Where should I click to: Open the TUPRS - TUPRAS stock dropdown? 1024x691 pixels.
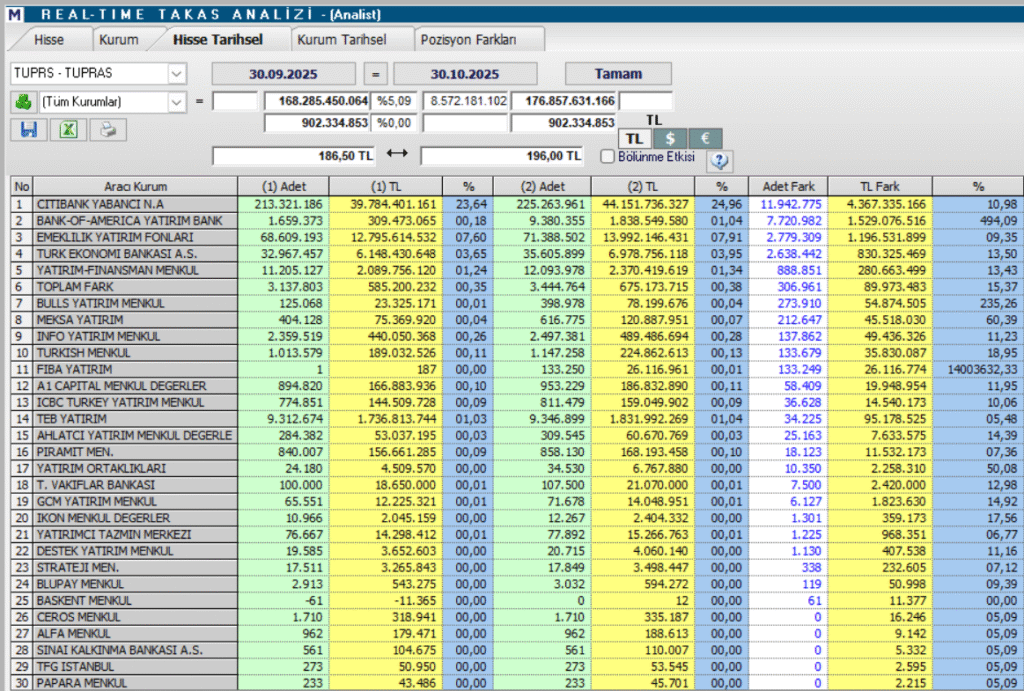(177, 74)
